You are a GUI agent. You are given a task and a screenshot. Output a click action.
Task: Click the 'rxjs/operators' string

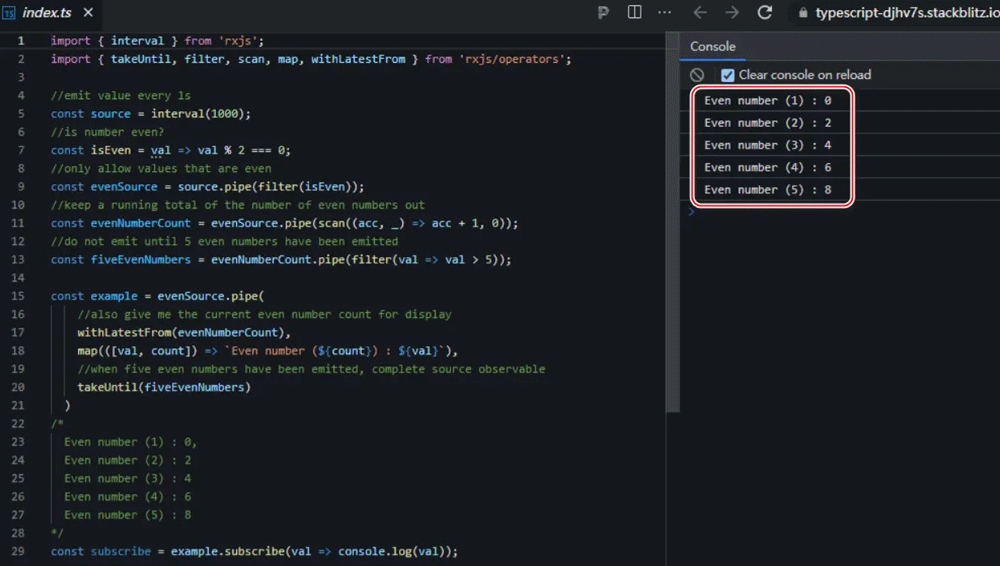511,59
